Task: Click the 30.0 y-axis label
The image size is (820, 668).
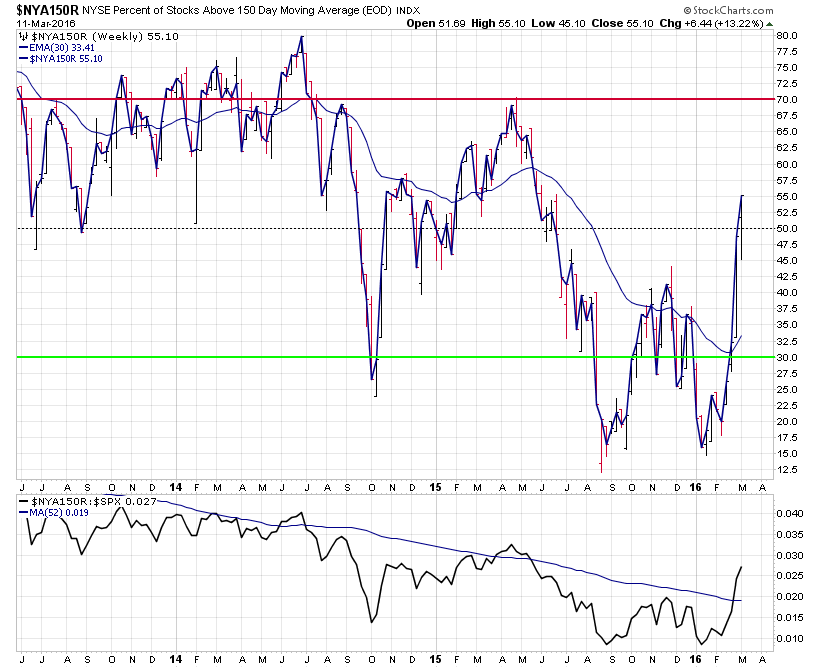Action: click(x=787, y=358)
